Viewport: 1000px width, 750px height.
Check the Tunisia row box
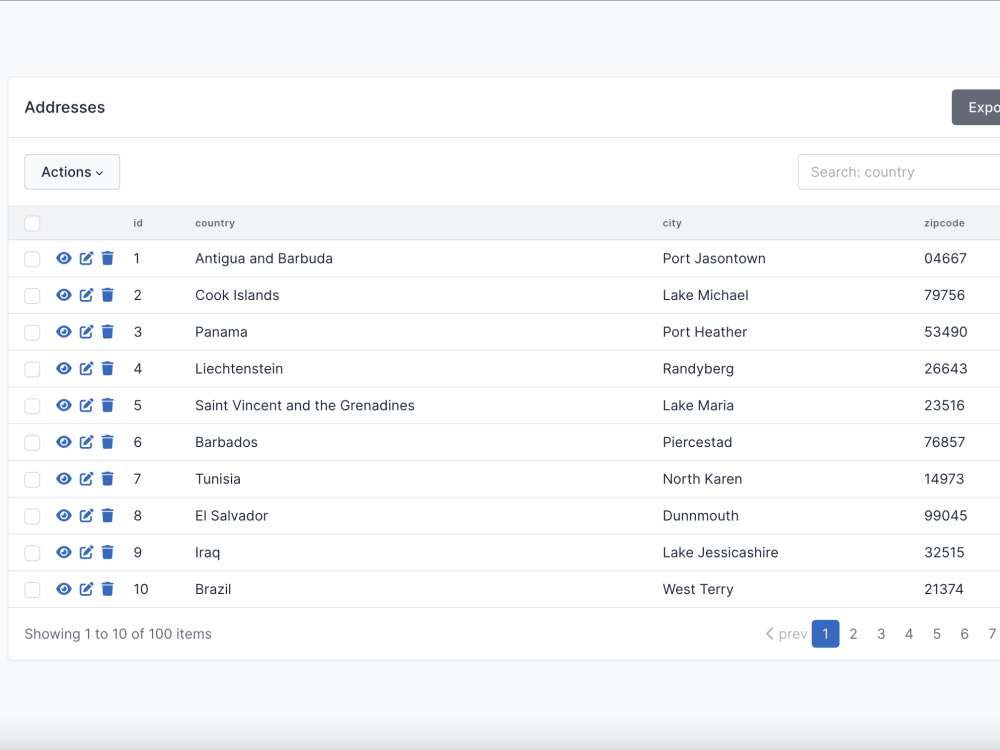pyautogui.click(x=32, y=480)
